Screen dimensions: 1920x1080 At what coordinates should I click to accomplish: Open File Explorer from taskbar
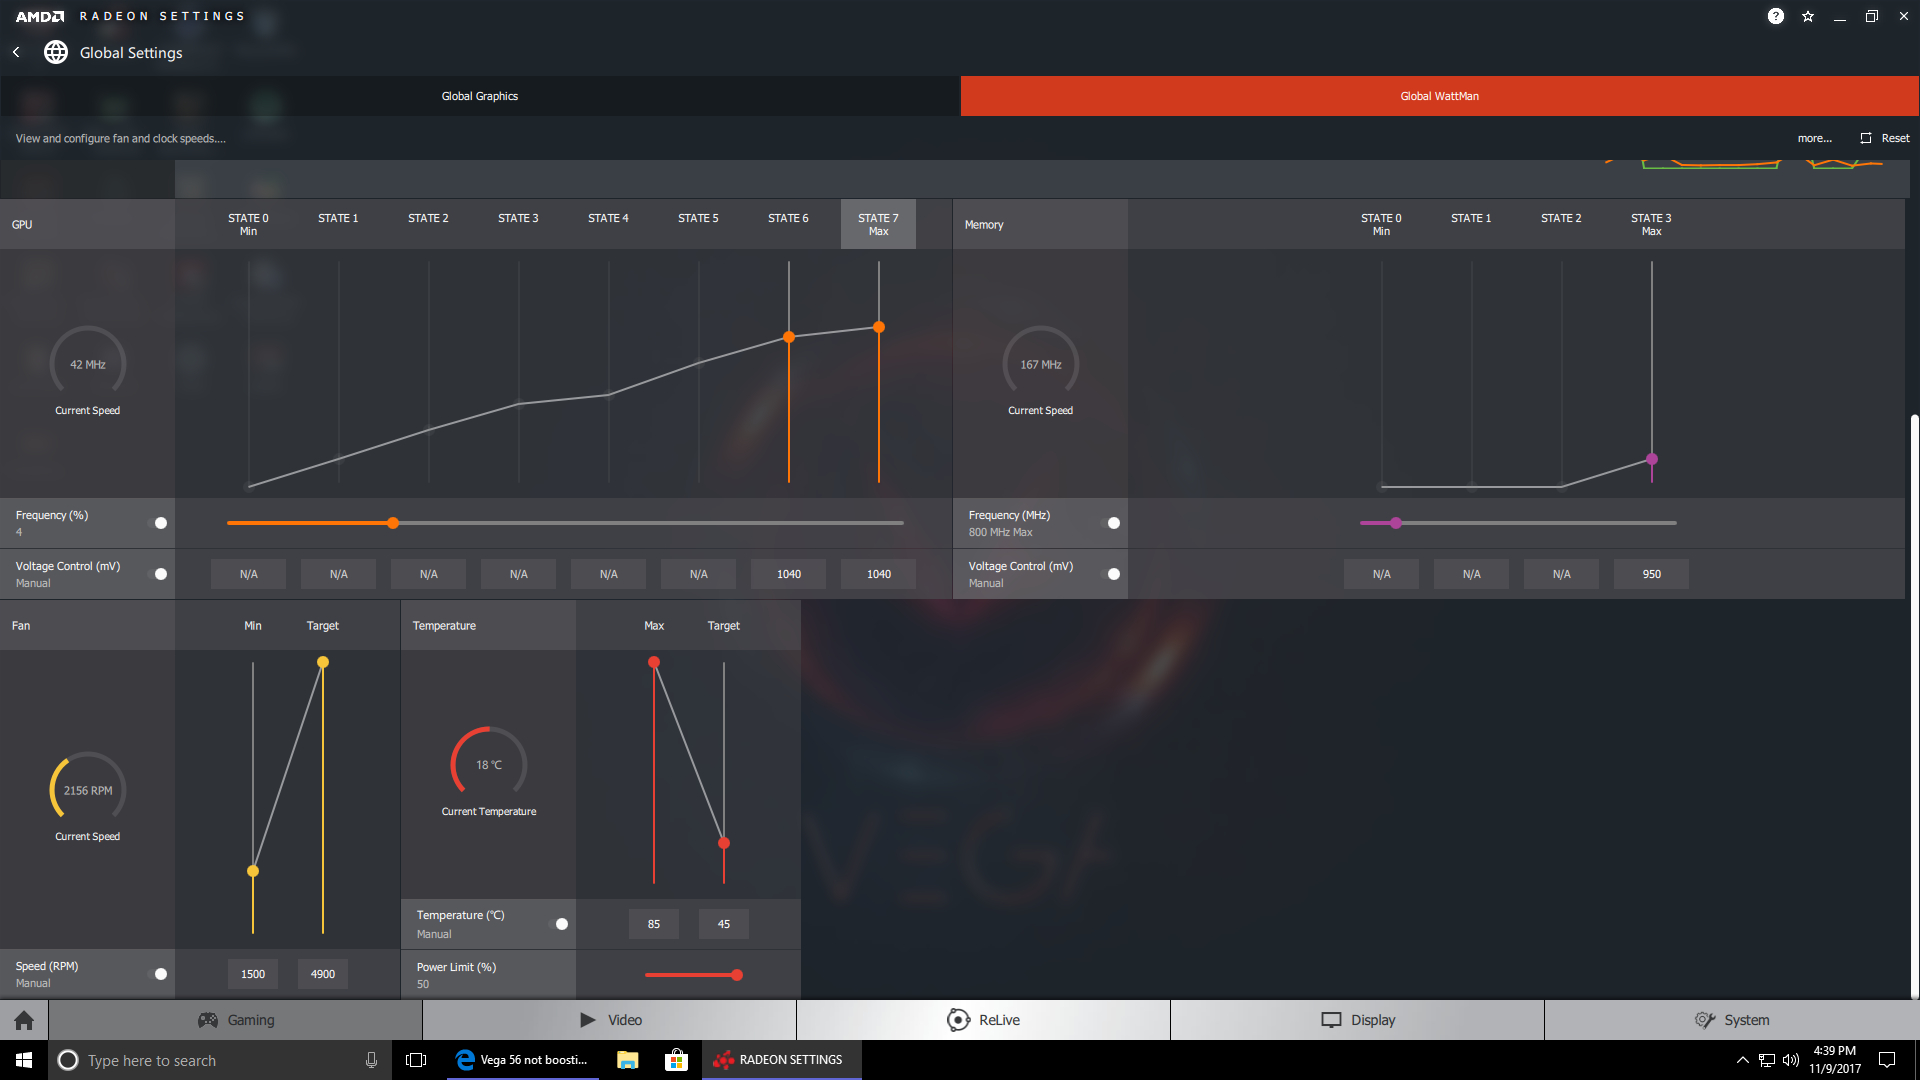click(628, 1060)
